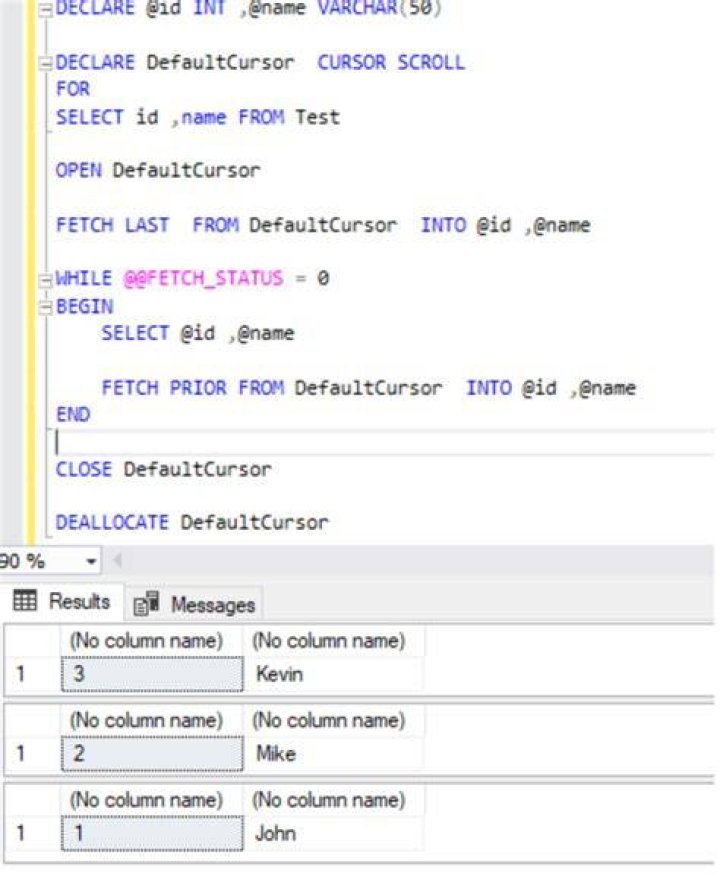The height and width of the screenshot is (873, 720).
Task: Click the SELECT @id ,@name line in loop
Action: pyautogui.click(x=198, y=333)
